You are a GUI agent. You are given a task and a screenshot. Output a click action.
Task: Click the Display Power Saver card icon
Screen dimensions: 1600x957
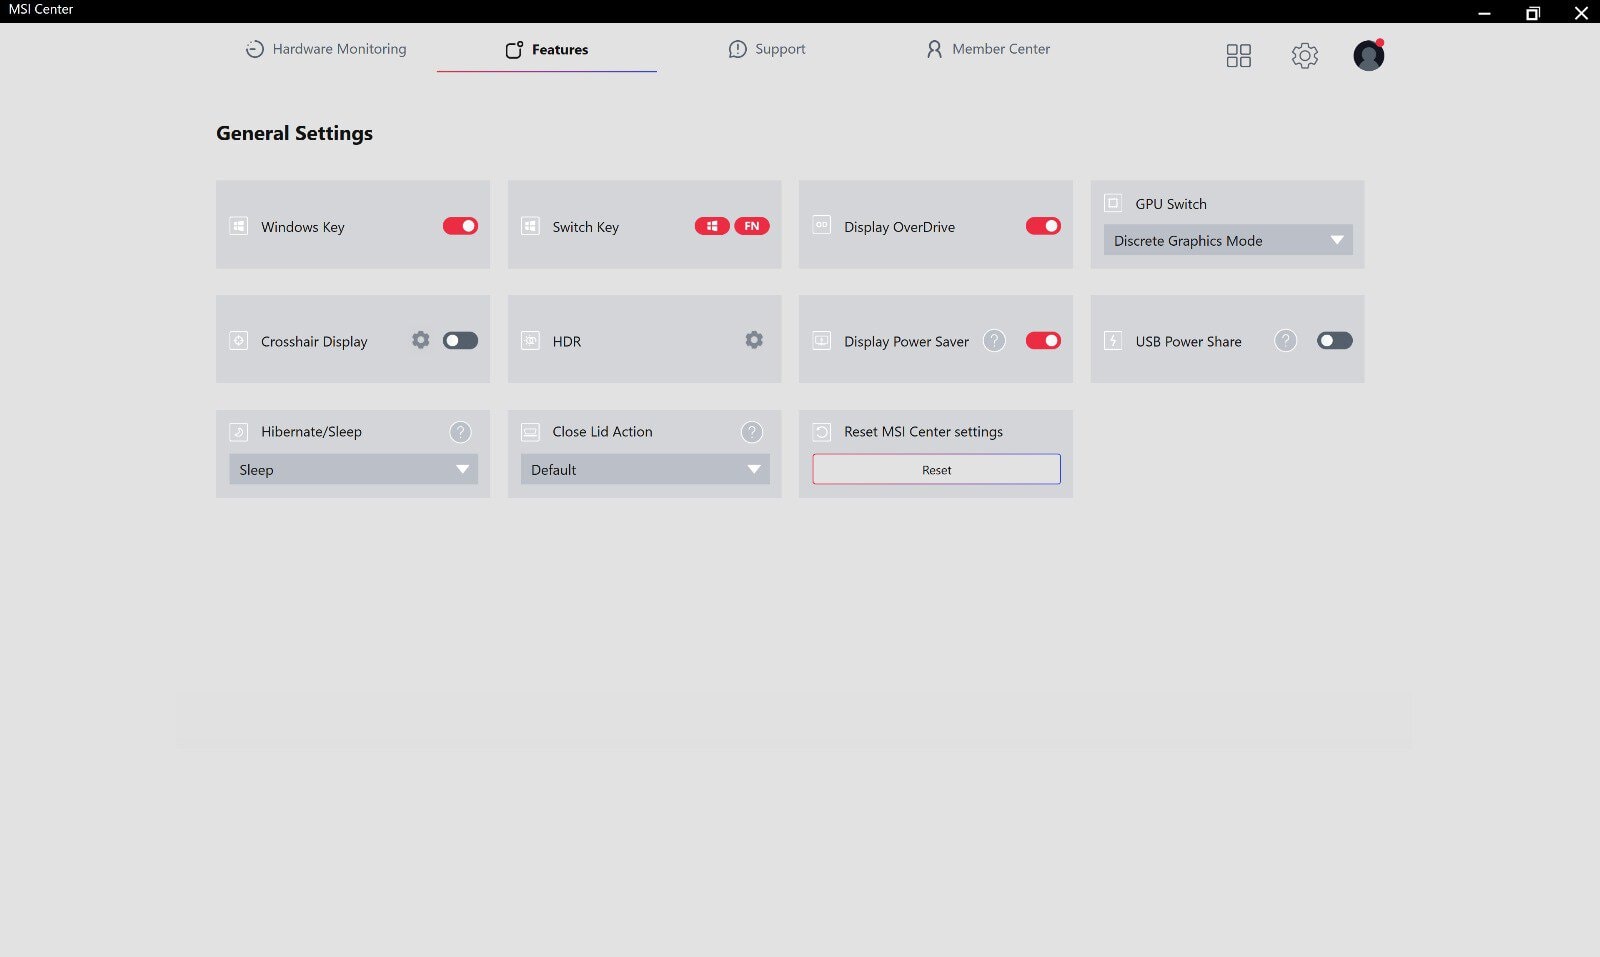(x=821, y=340)
